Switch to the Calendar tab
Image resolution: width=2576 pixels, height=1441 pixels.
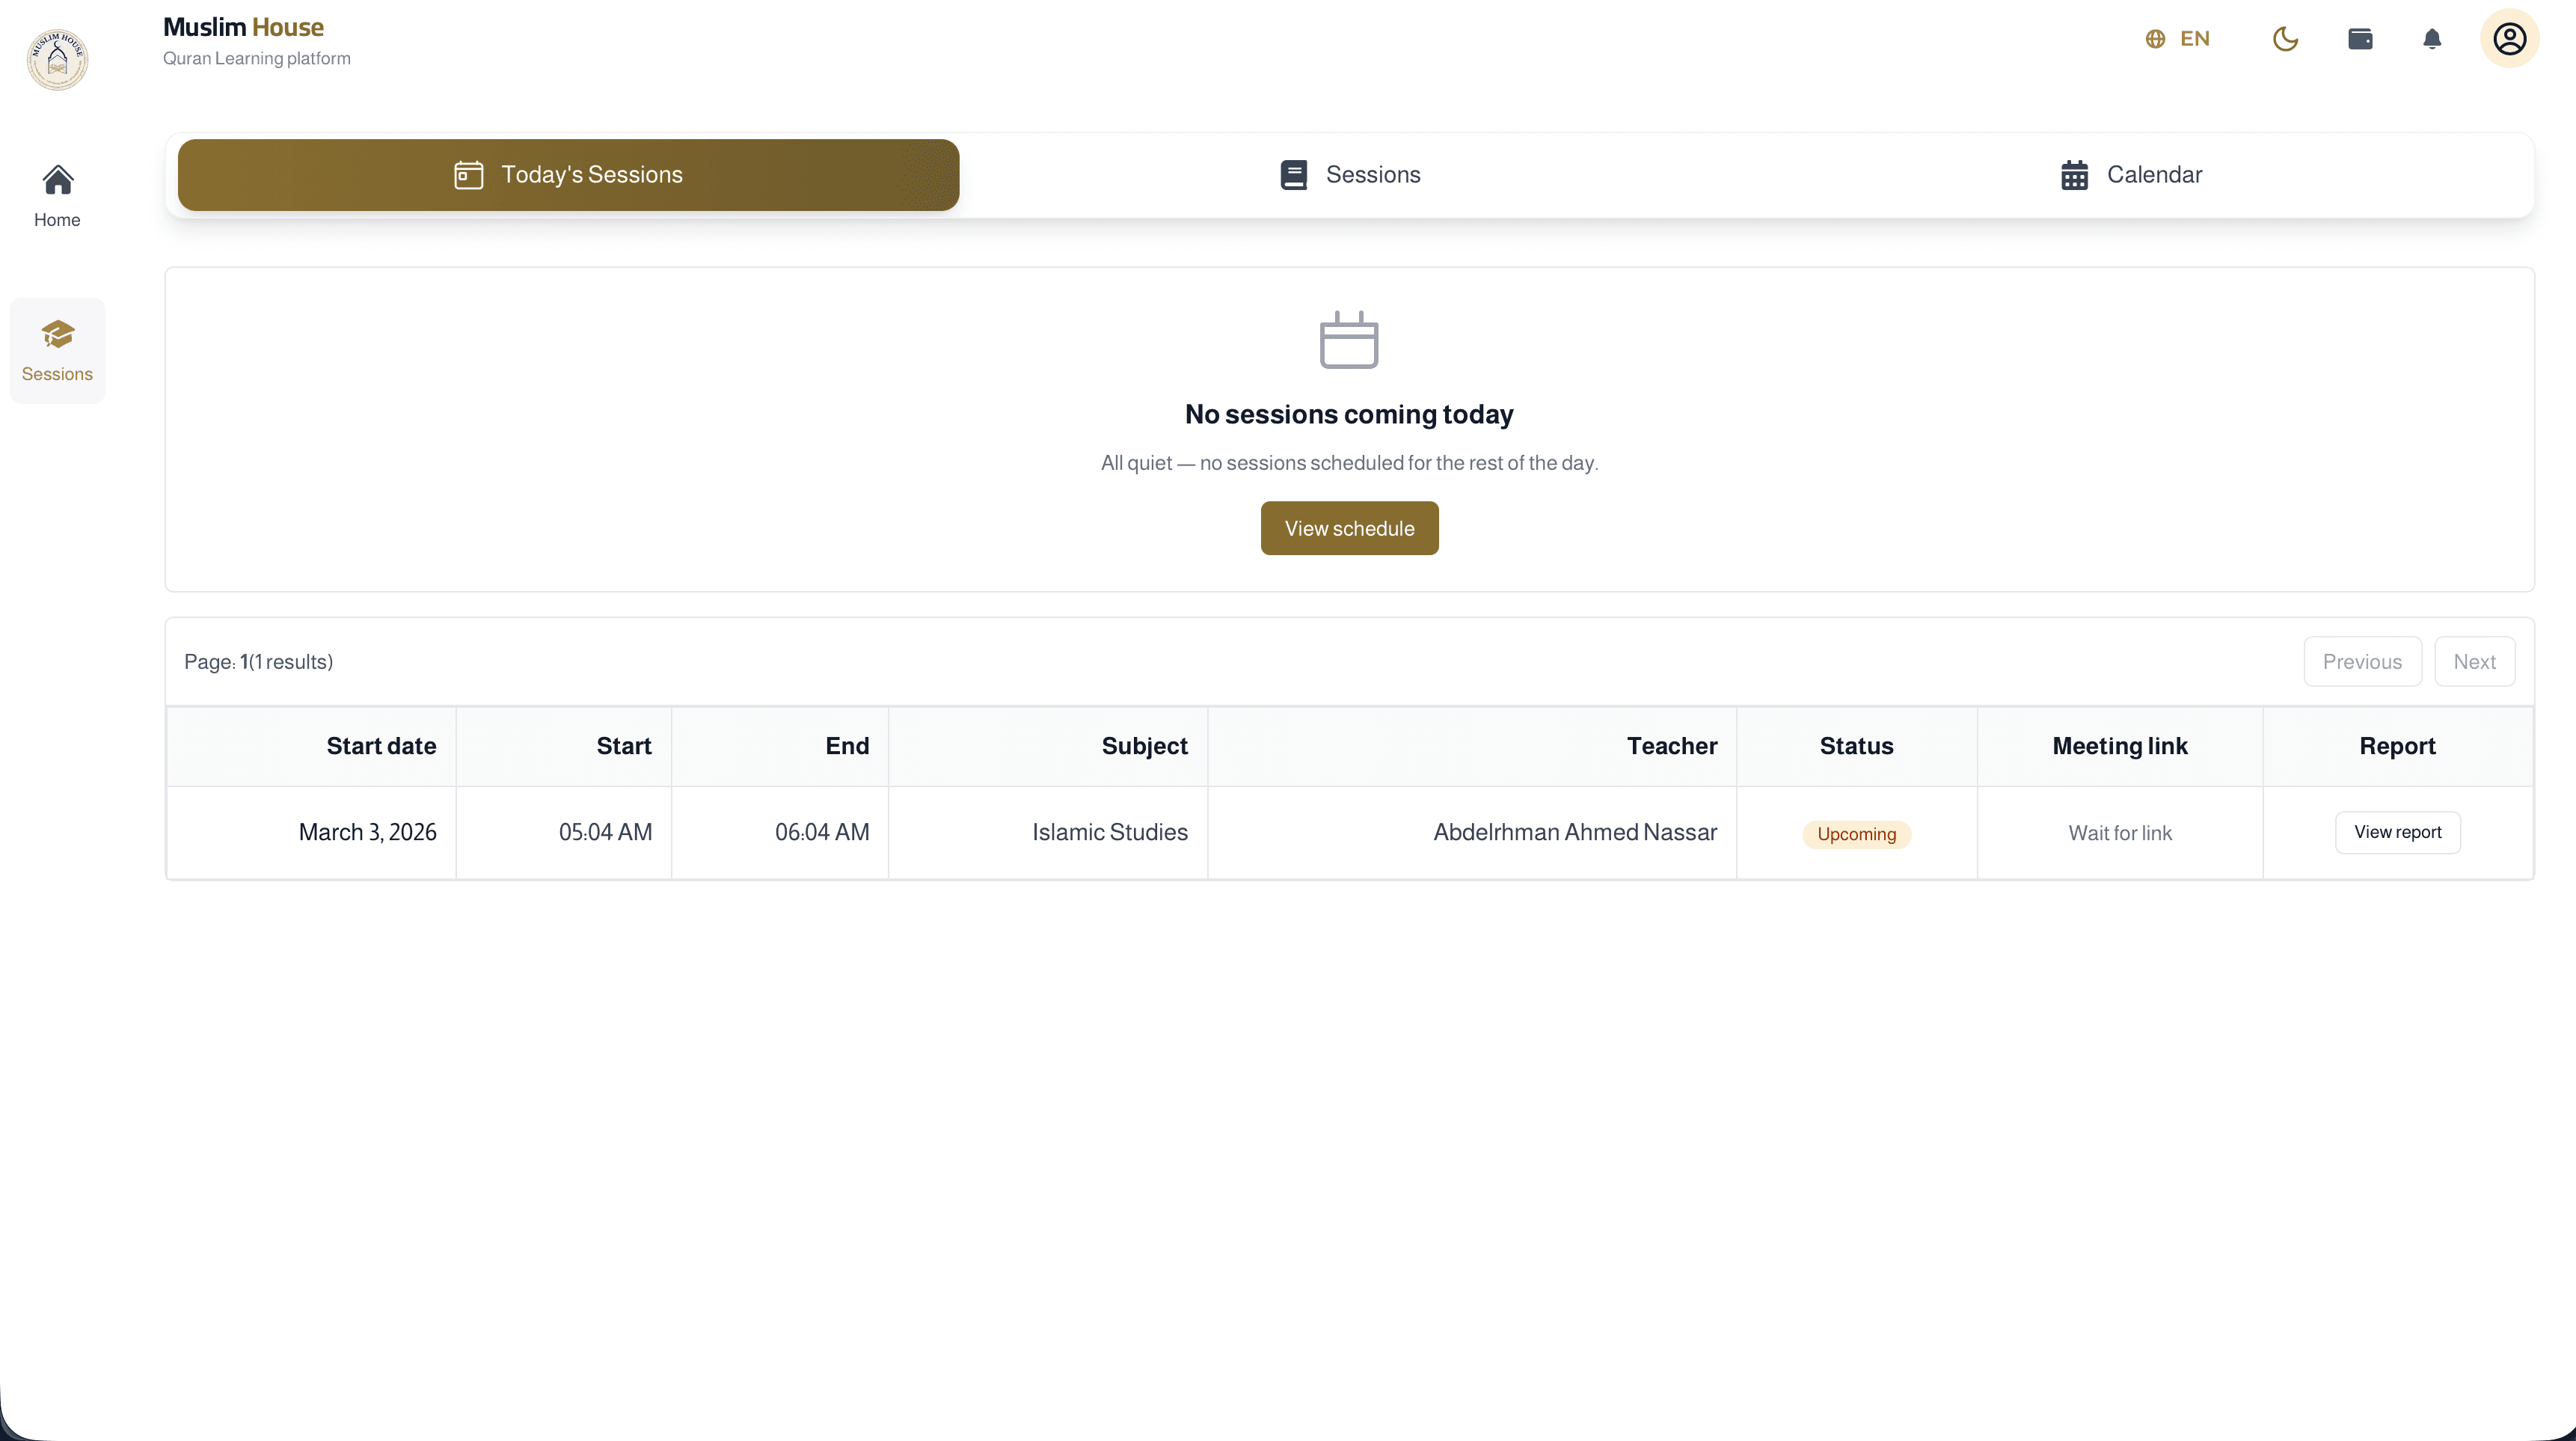click(2131, 175)
